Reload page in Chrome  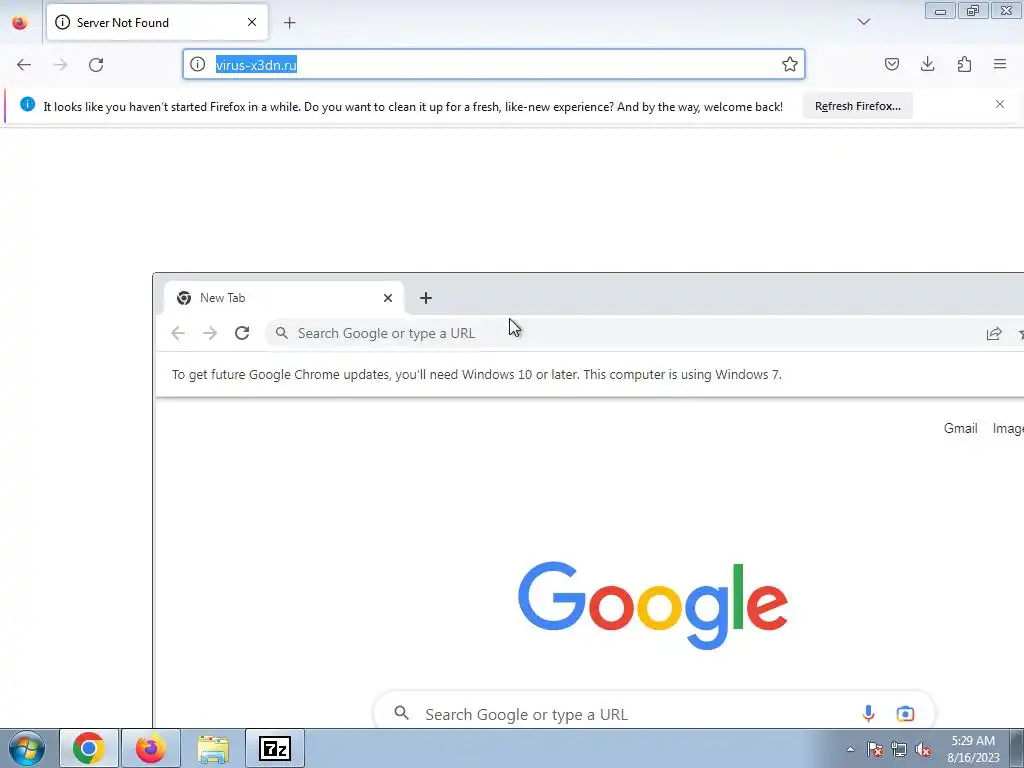point(242,333)
